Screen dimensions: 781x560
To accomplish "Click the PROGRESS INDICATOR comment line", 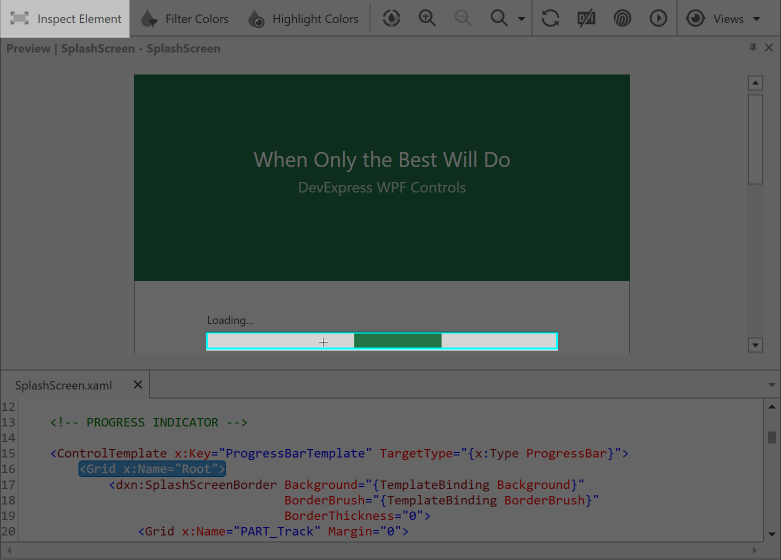I will [148, 422].
